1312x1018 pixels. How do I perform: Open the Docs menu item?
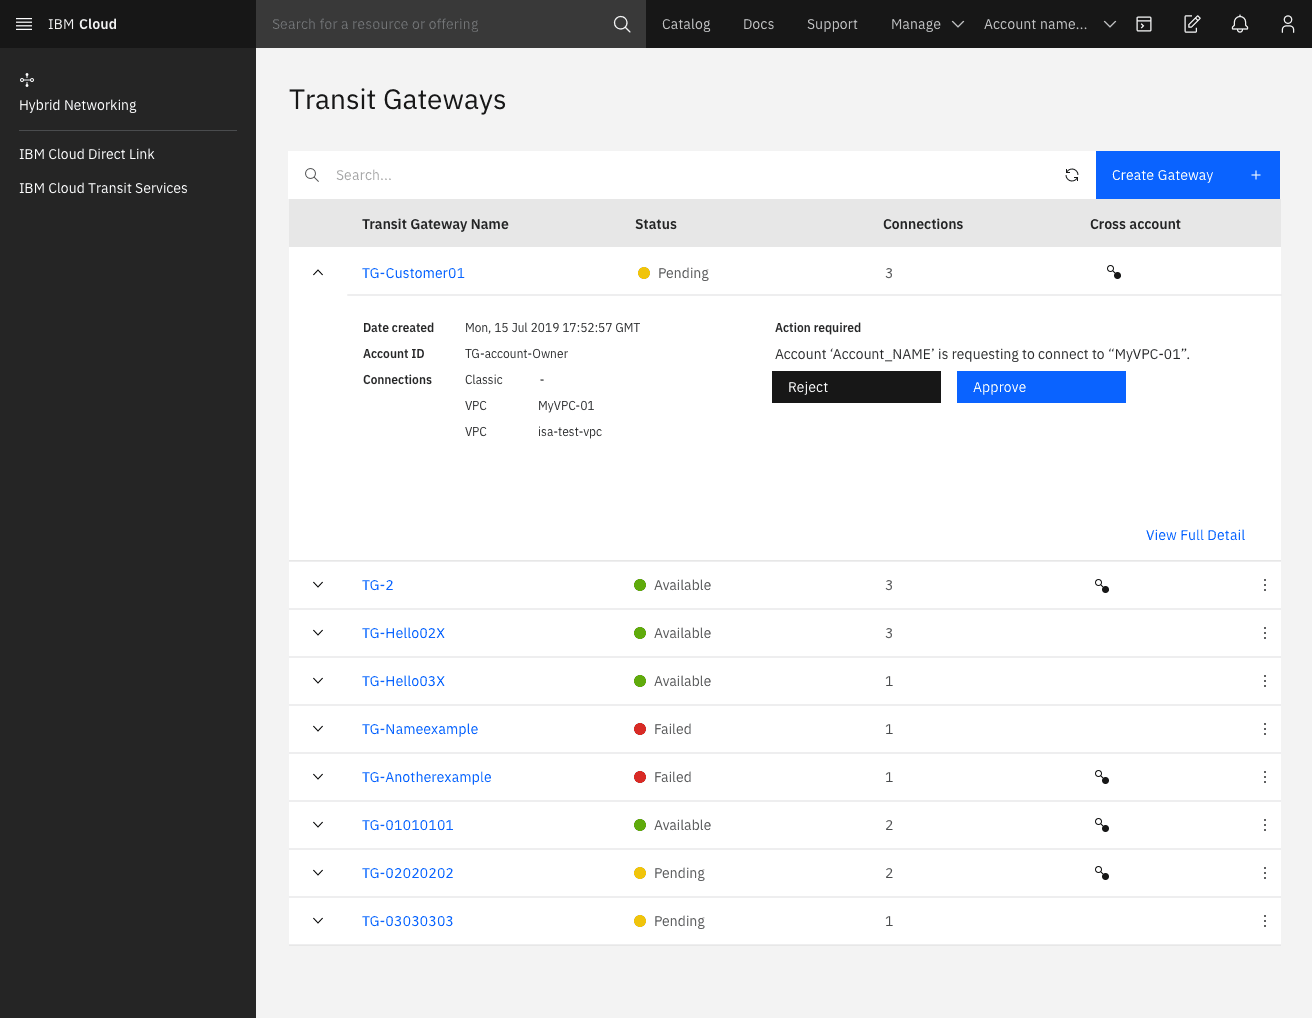[758, 24]
